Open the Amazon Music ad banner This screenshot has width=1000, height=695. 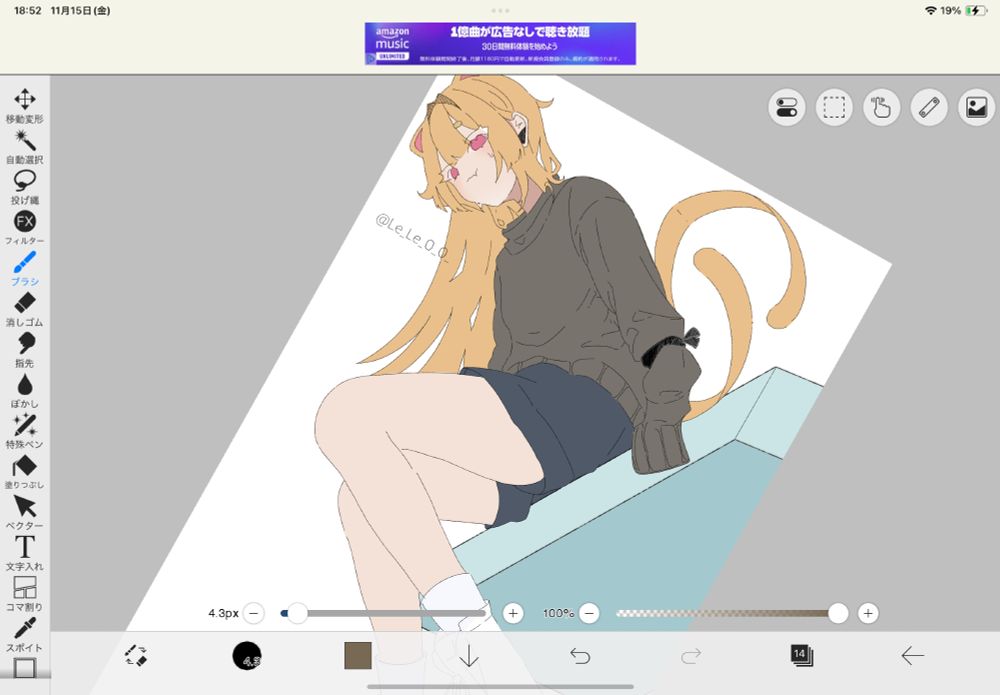tap(500, 43)
